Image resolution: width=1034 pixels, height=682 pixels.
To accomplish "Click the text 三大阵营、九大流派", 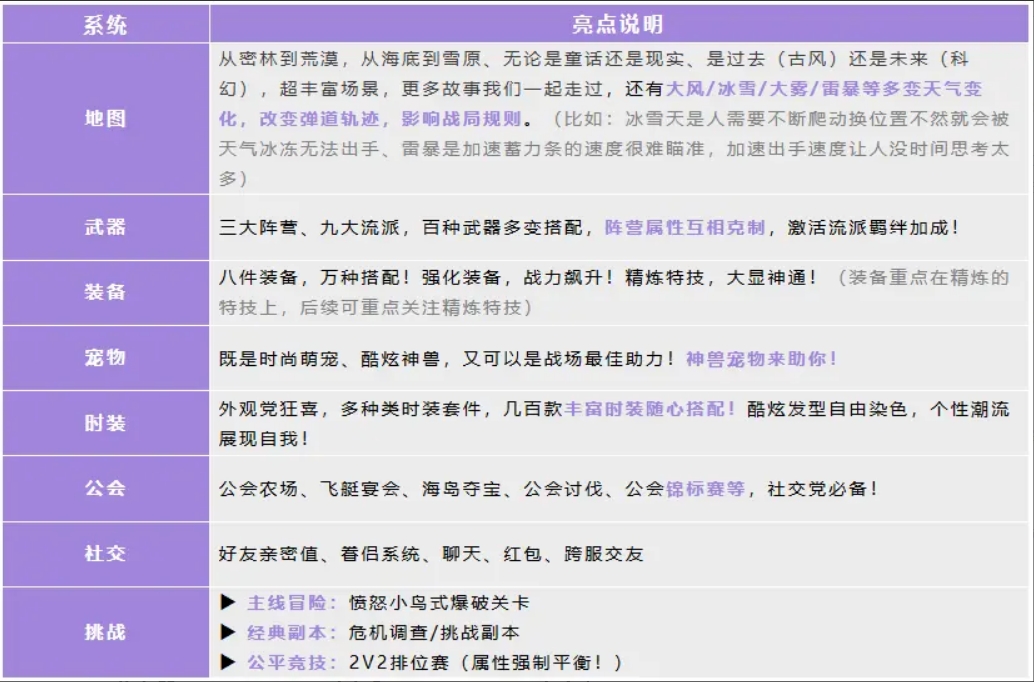I will (x=309, y=228).
